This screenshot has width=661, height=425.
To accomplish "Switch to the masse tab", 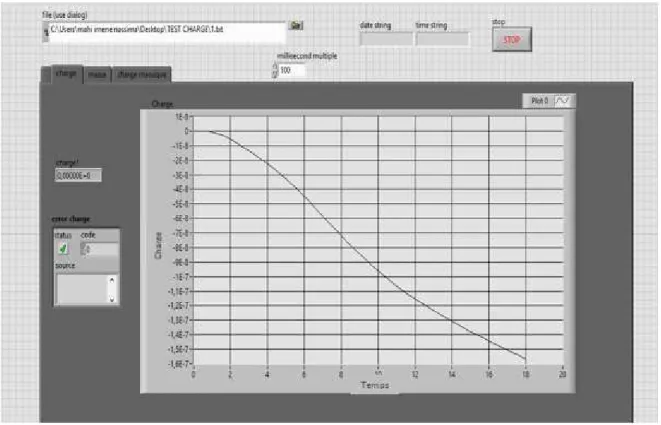I will coord(97,75).
